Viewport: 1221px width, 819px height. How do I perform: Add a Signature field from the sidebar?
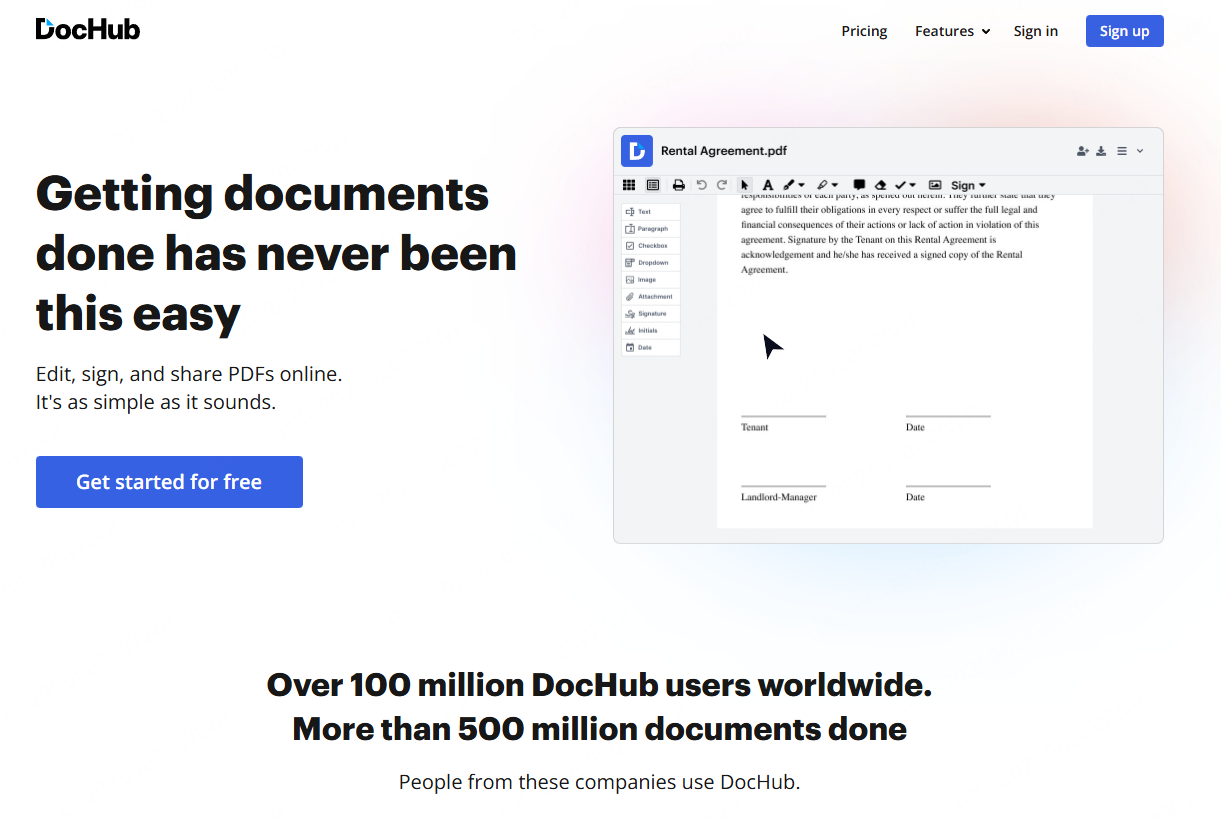[651, 313]
